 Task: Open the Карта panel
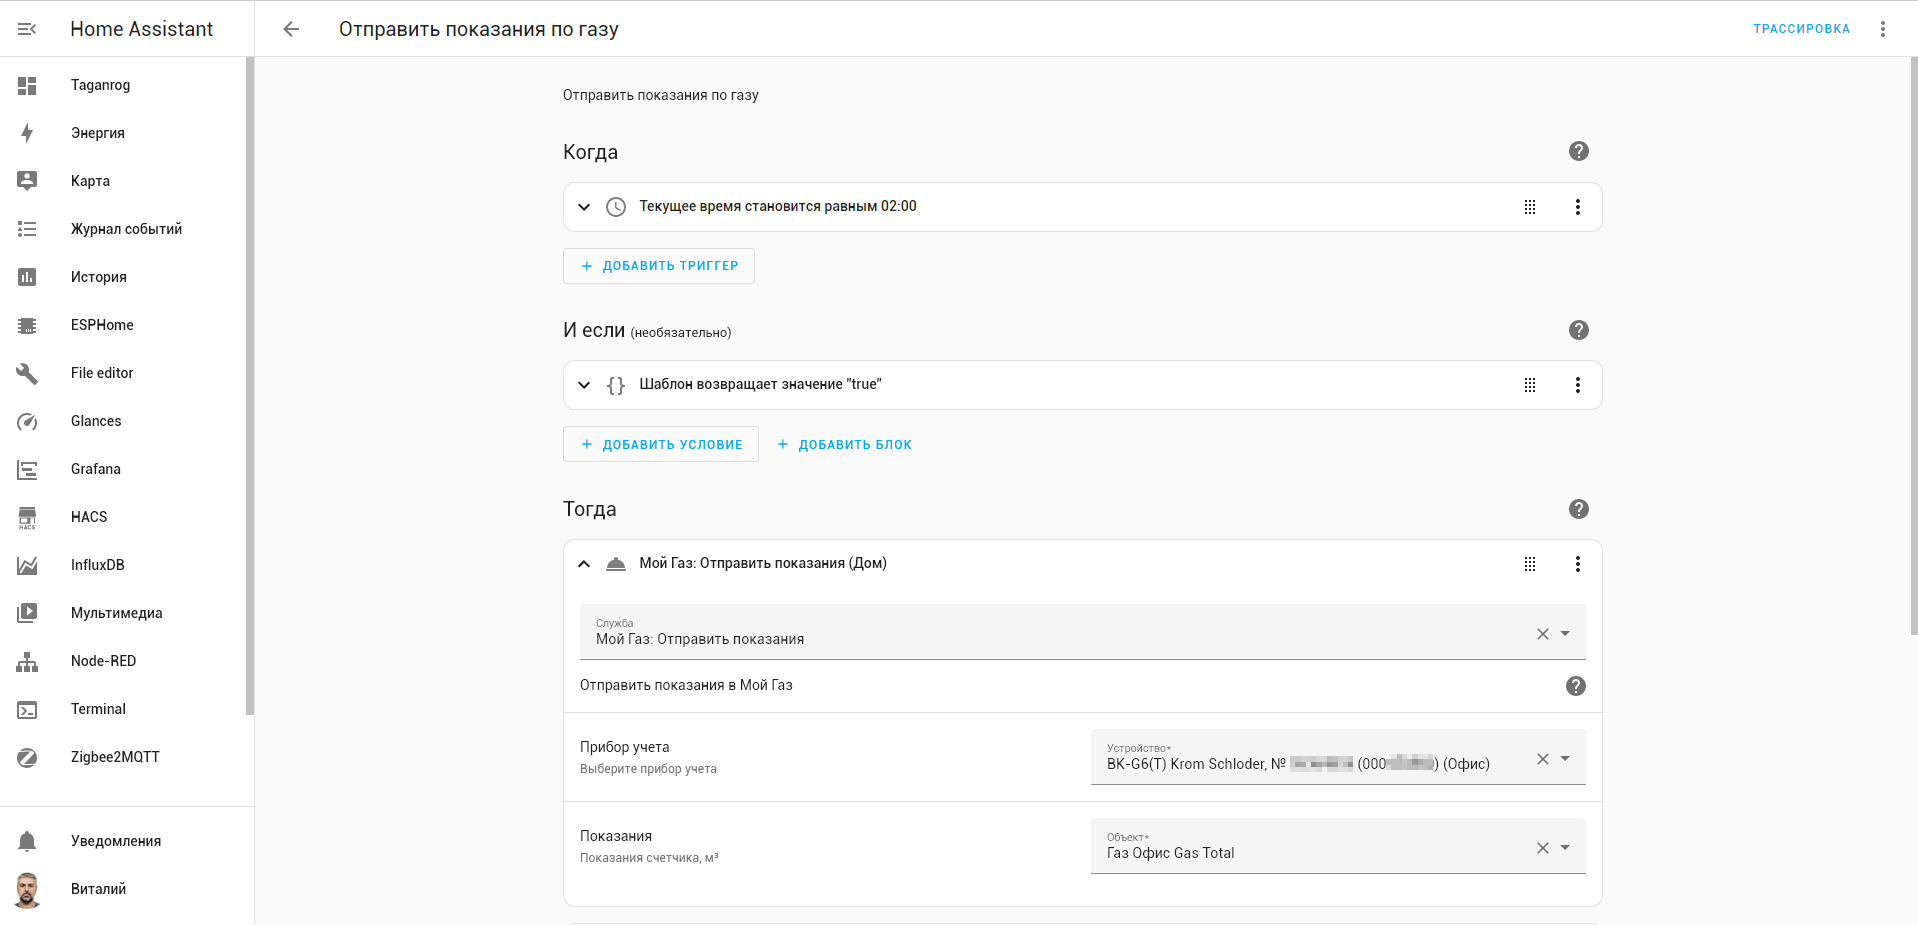pos(123,181)
